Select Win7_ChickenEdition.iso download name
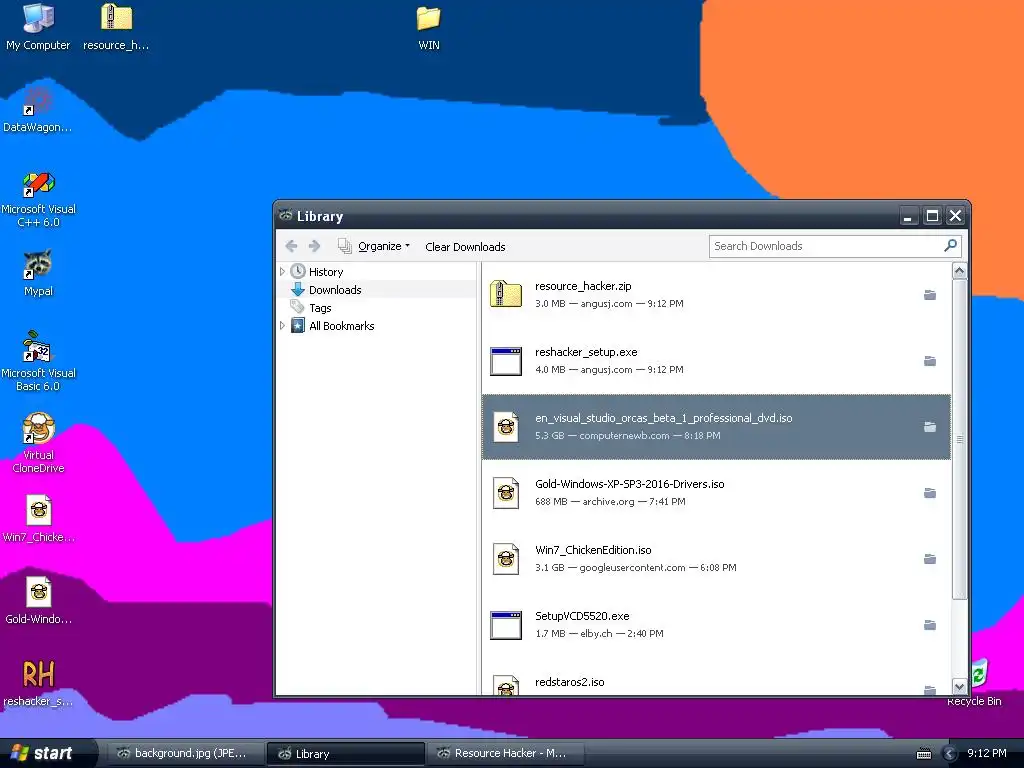 click(593, 550)
